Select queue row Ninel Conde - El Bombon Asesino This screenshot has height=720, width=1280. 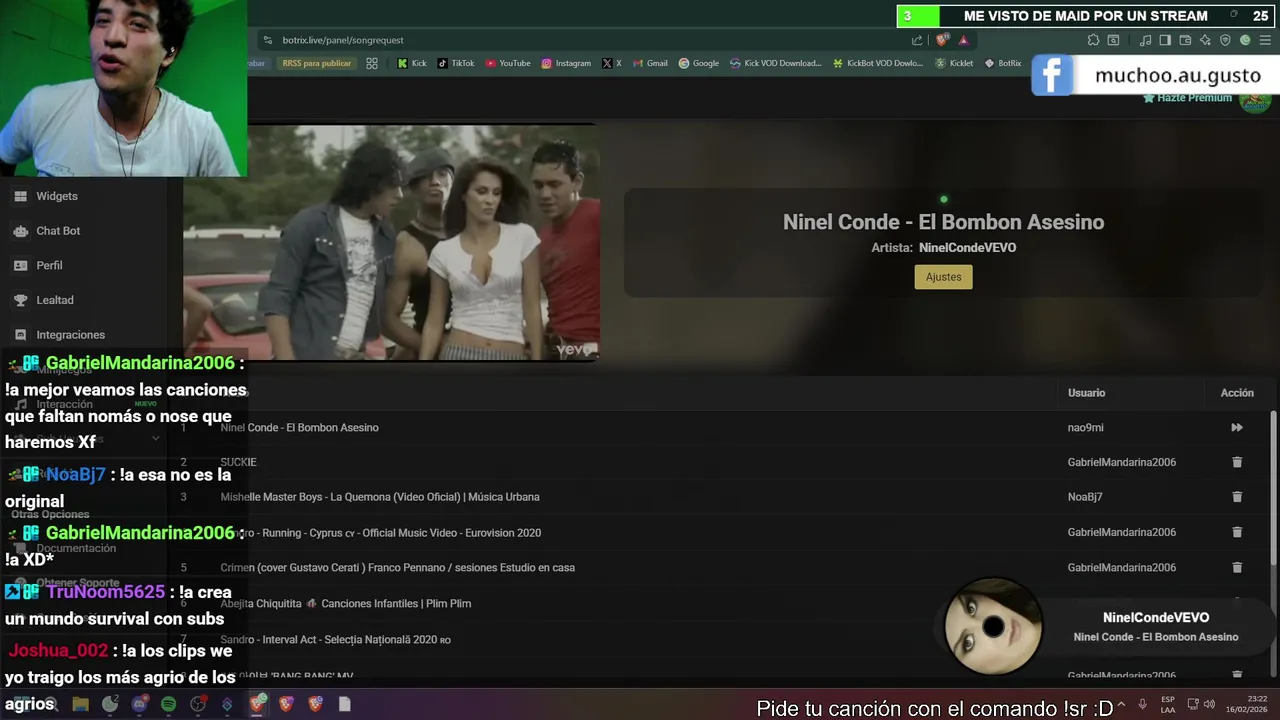[x=718, y=427]
